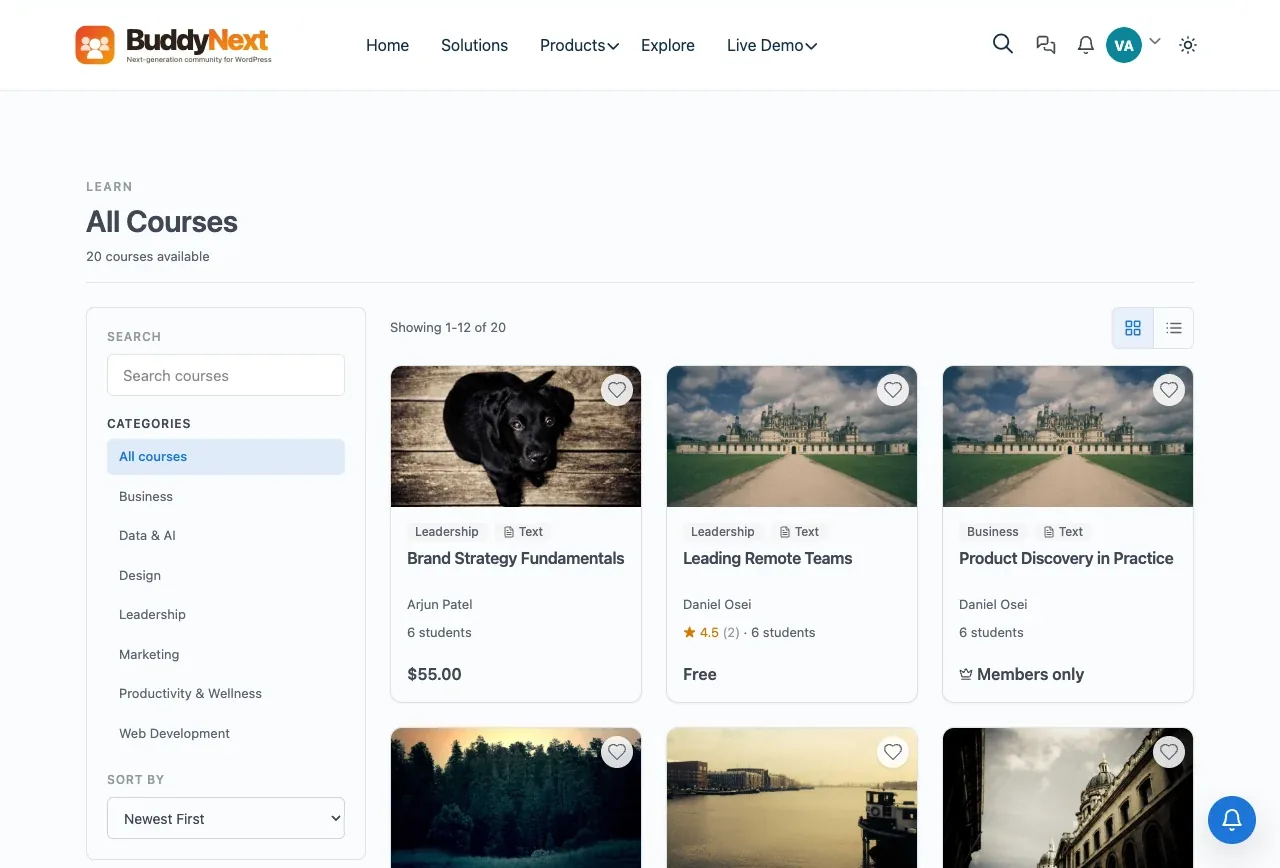This screenshot has height=868, width=1280.
Task: Select the All courses category
Action: coord(226,457)
